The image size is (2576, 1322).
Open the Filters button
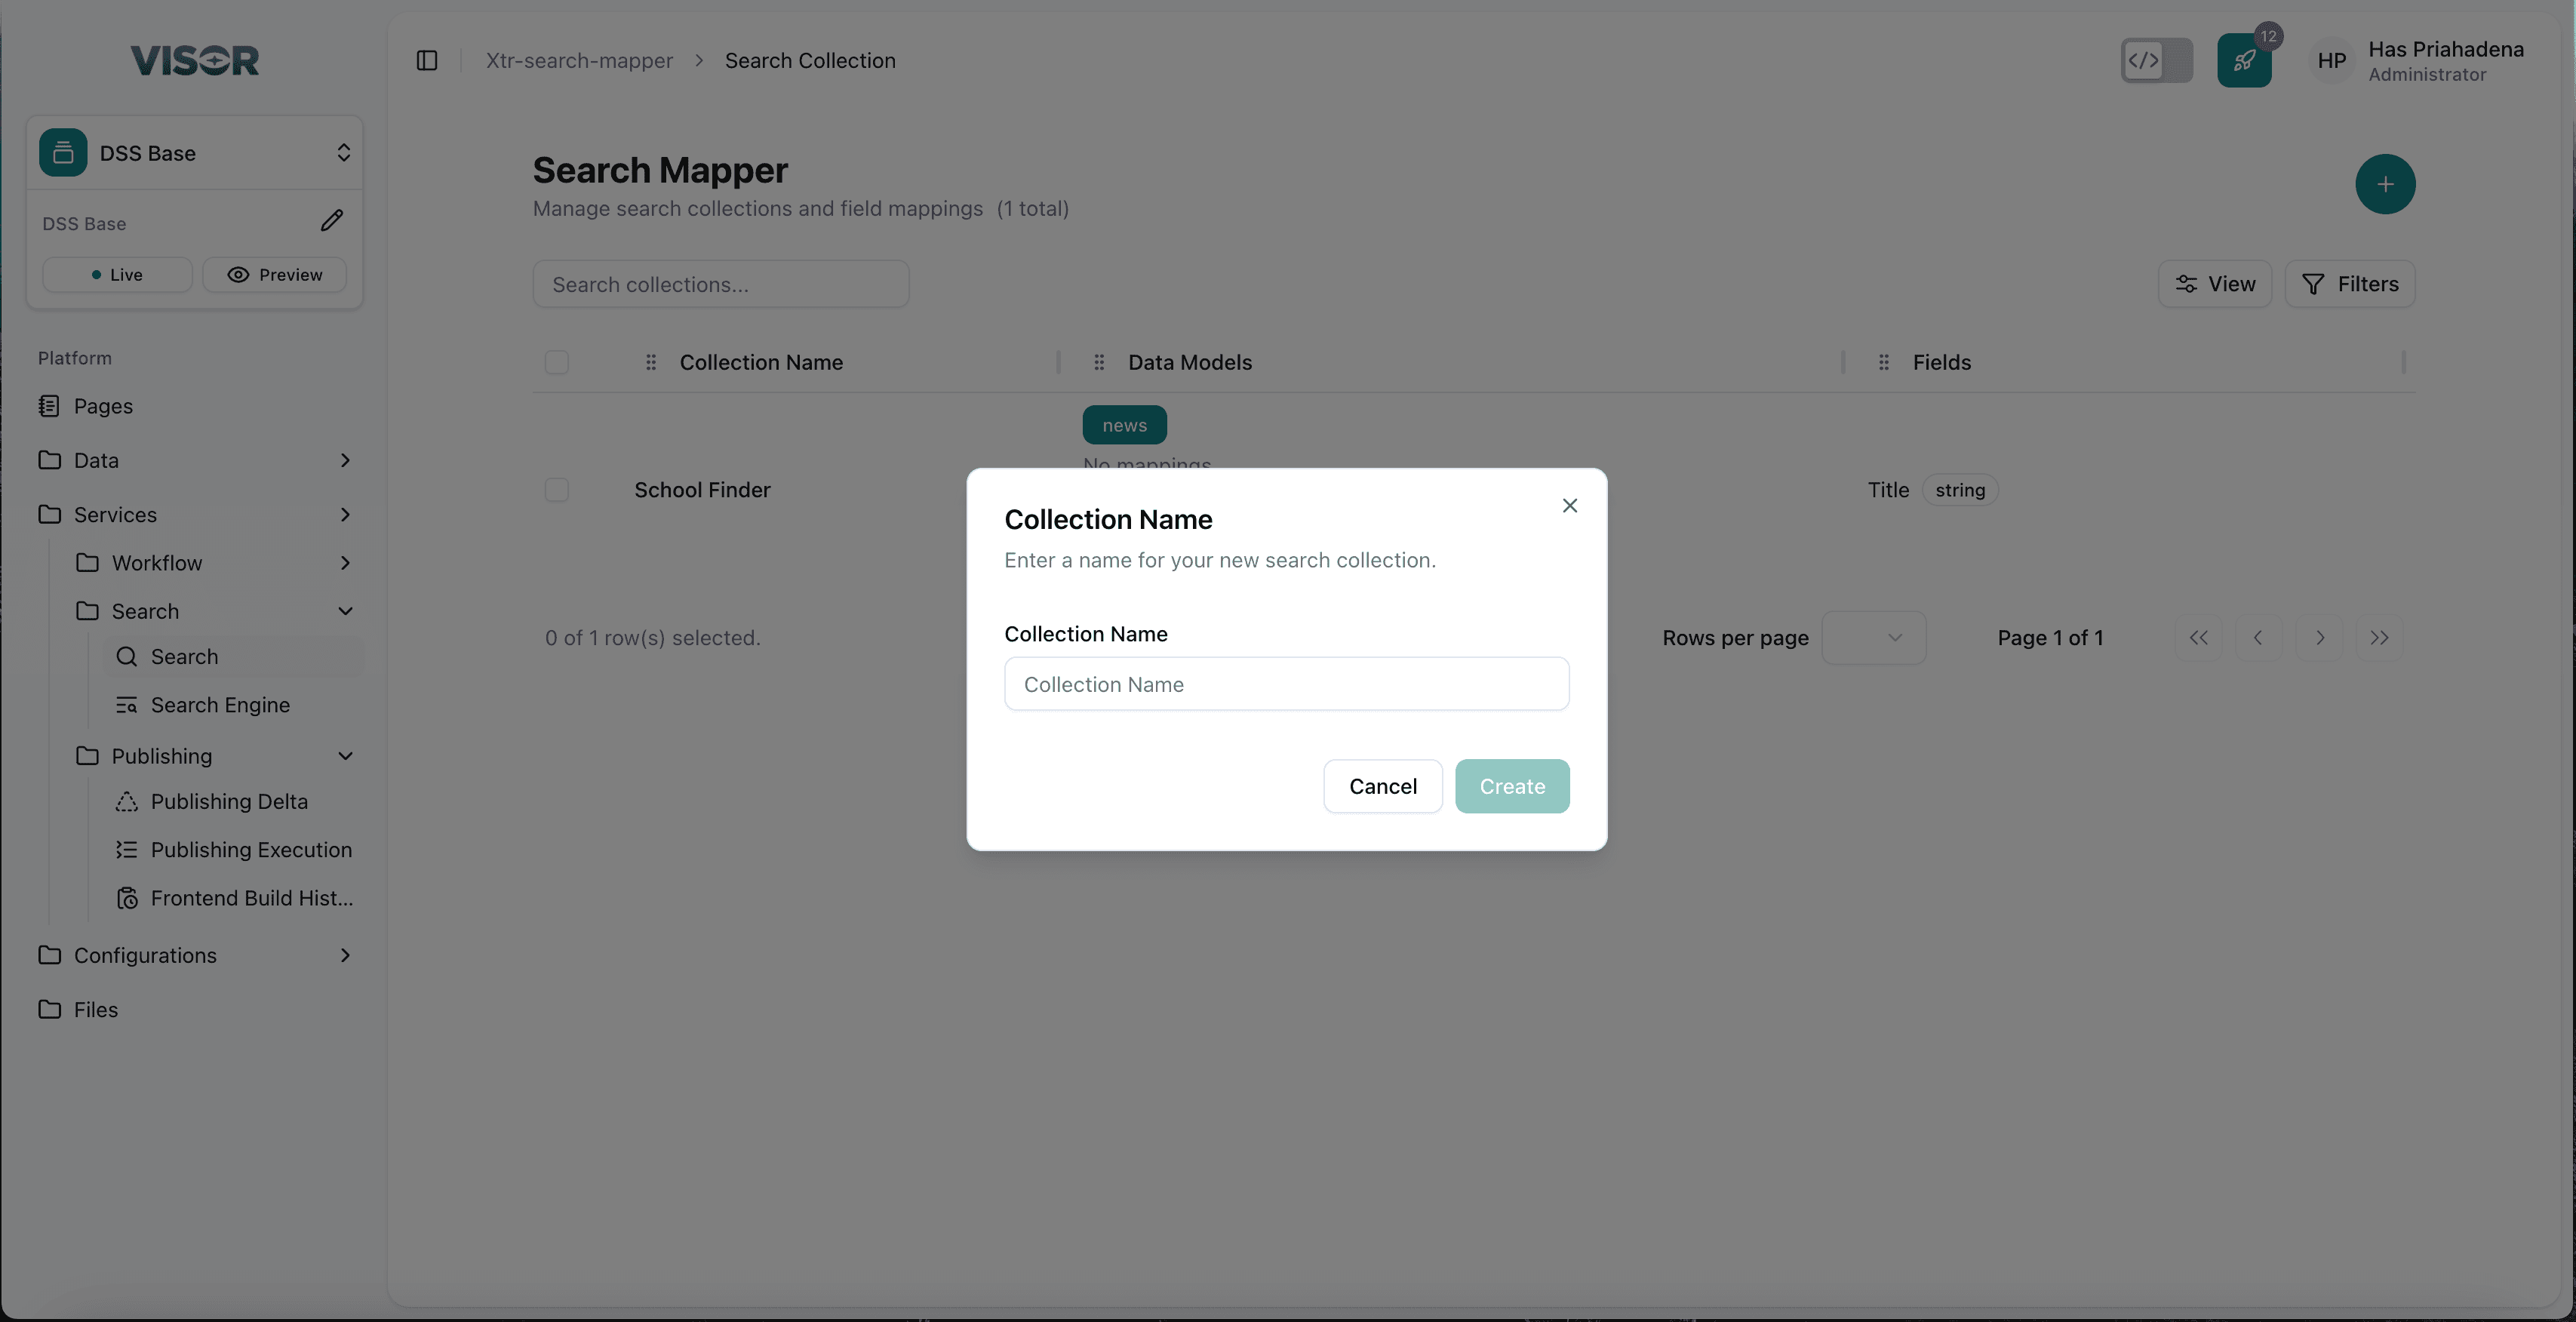[2349, 284]
